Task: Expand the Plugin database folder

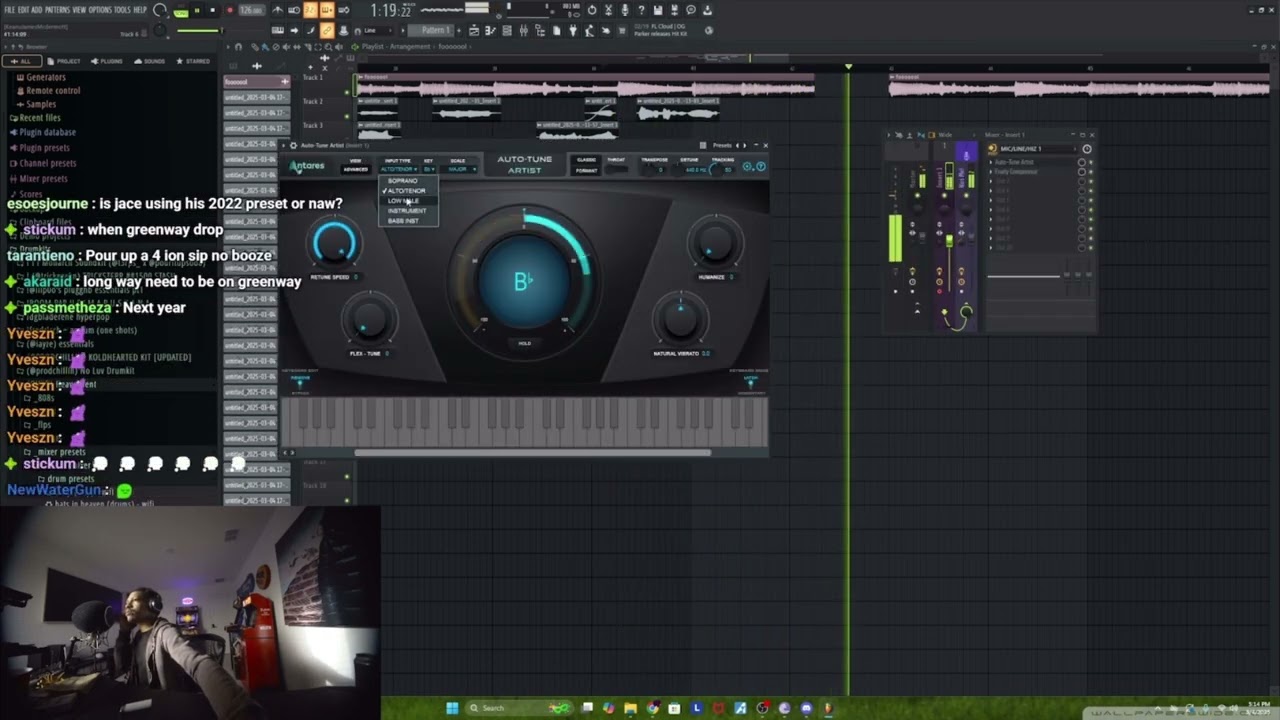Action: [46, 132]
